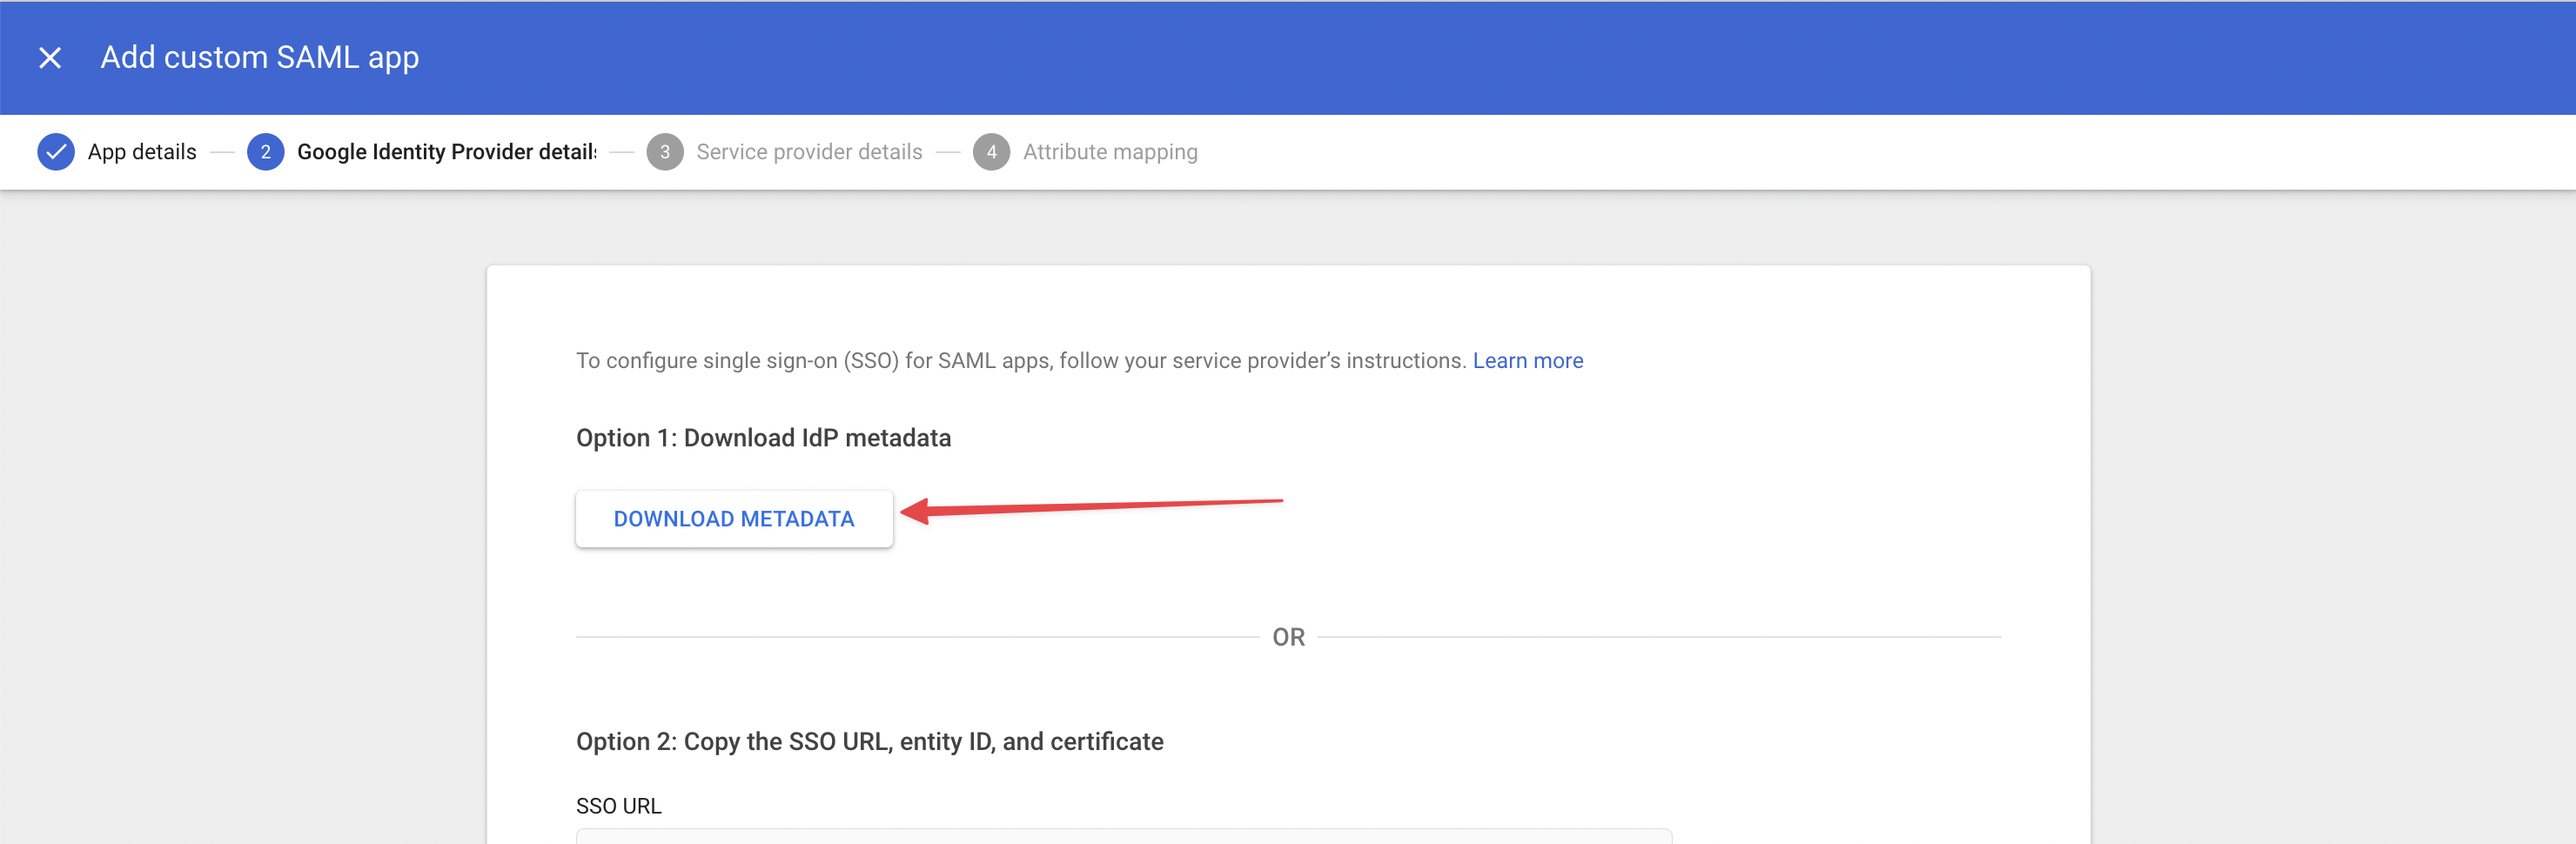Select the 'Option 1: Download IdP metadata' heading
The image size is (2576, 844).
[763, 438]
